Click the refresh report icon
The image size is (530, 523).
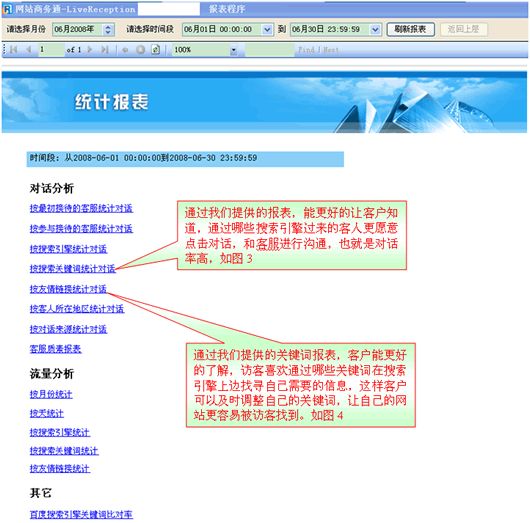[155, 50]
